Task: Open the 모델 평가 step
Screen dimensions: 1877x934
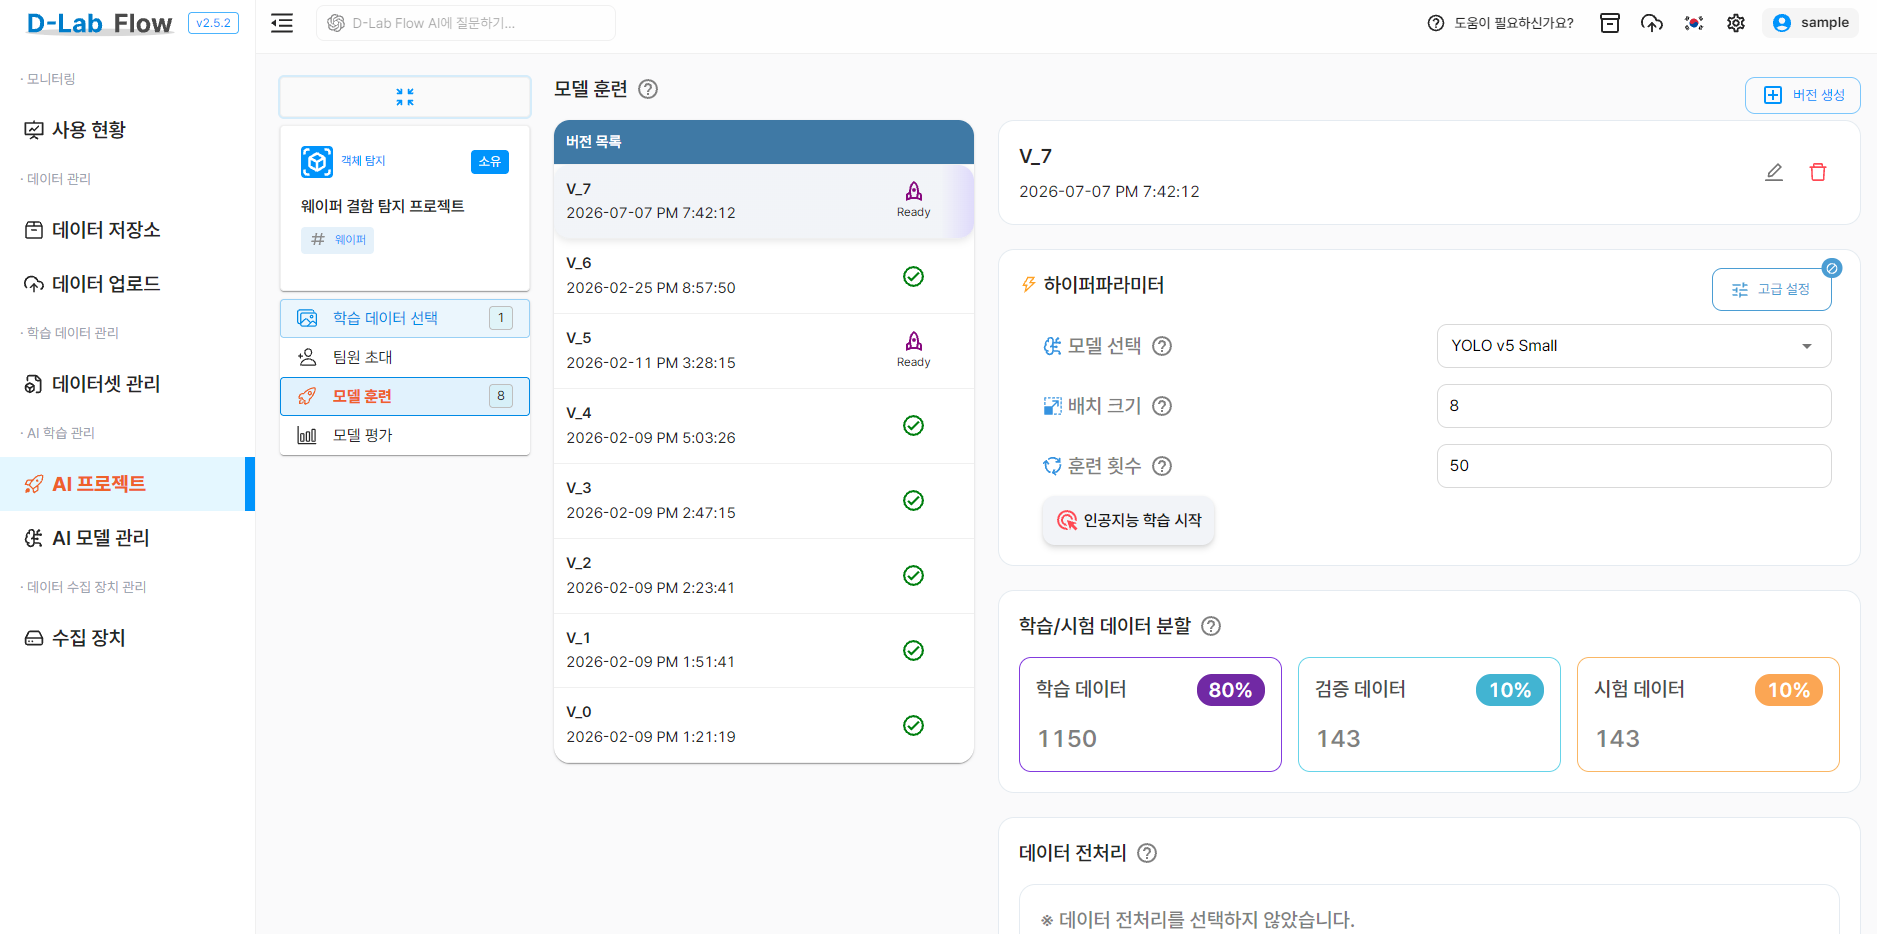Action: [x=405, y=435]
